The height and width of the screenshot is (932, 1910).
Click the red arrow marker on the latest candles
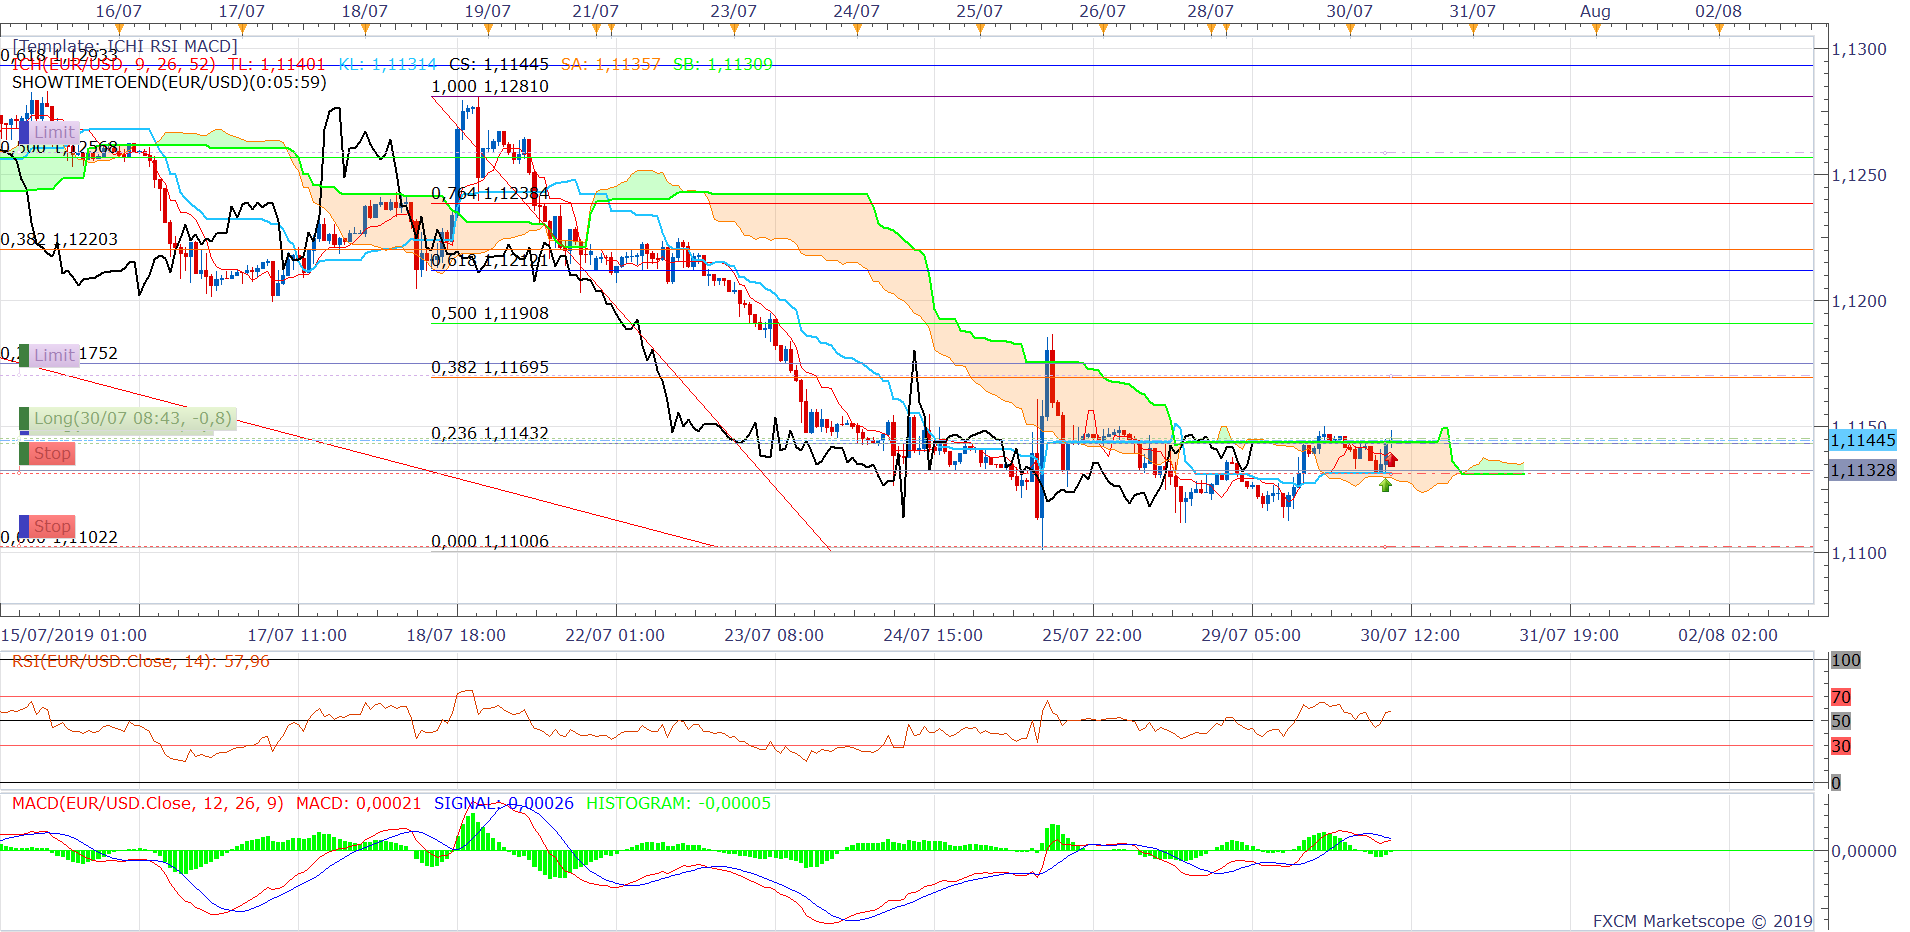[x=1391, y=460]
